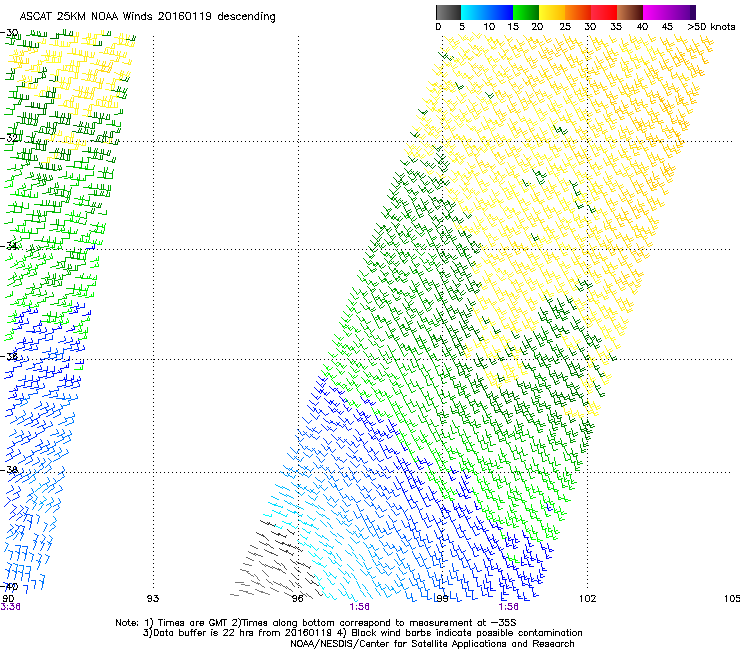740x650 pixels.
Task: Select the orange 25-30 knots legend swatch
Action: tap(578, 12)
